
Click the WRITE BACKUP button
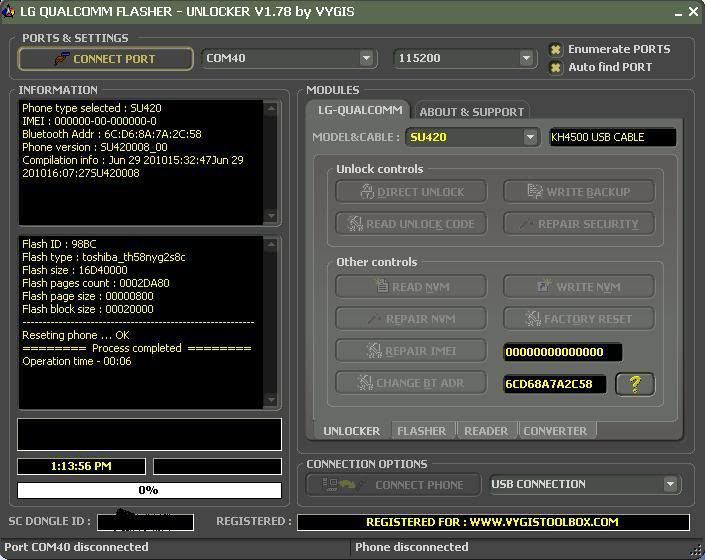579,192
